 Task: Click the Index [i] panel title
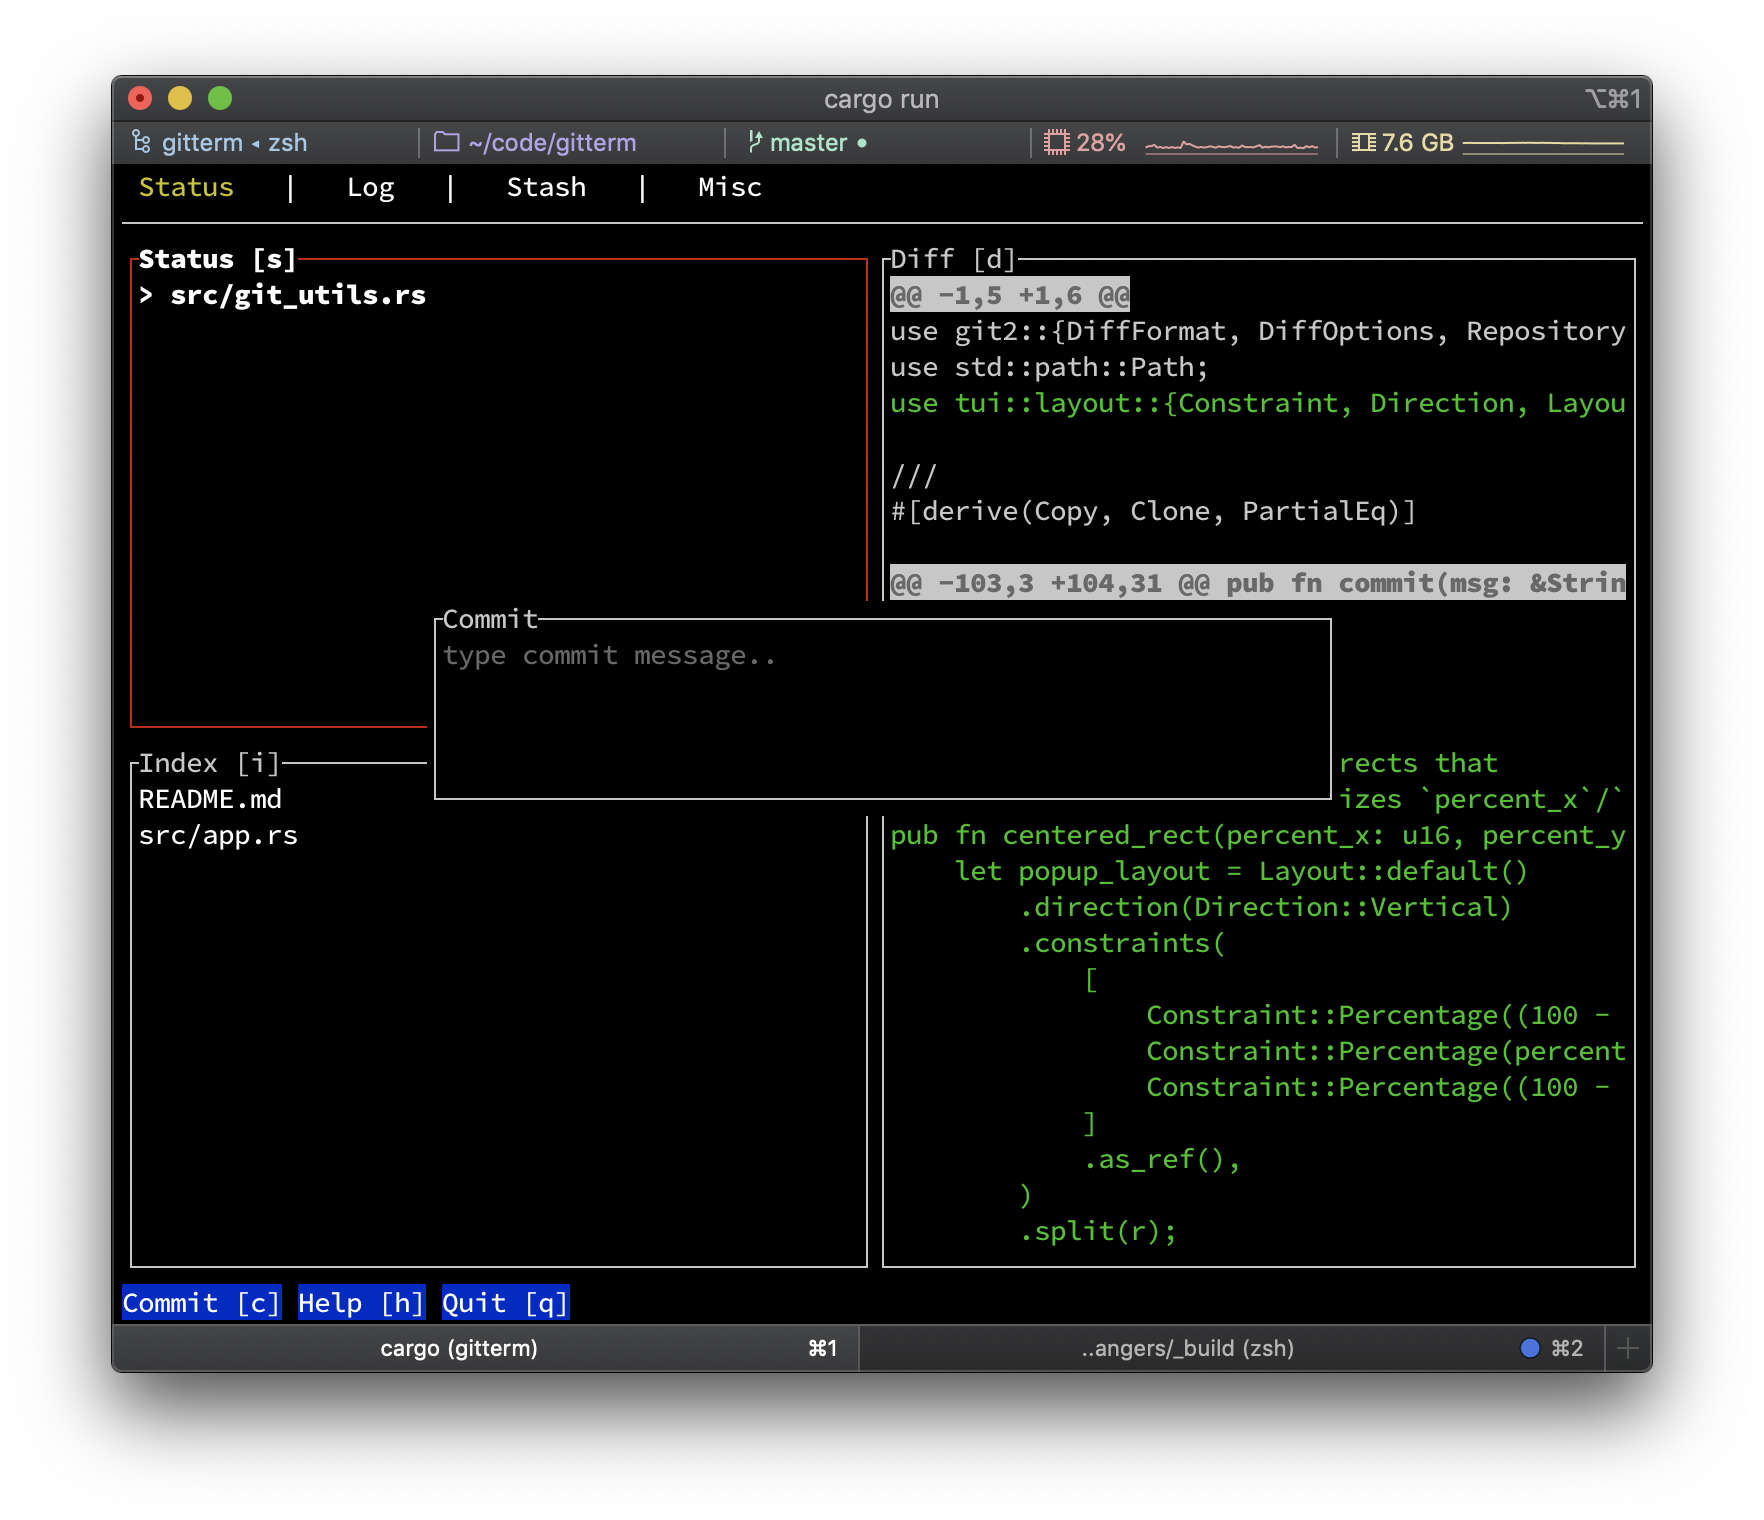(x=209, y=763)
